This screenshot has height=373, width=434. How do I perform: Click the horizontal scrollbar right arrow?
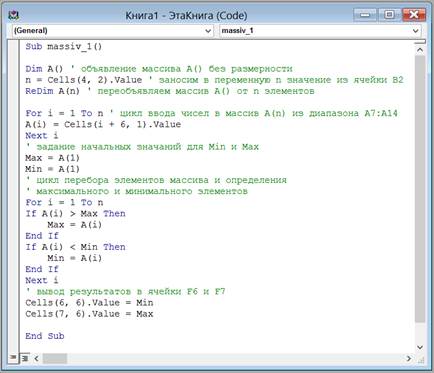[409, 359]
